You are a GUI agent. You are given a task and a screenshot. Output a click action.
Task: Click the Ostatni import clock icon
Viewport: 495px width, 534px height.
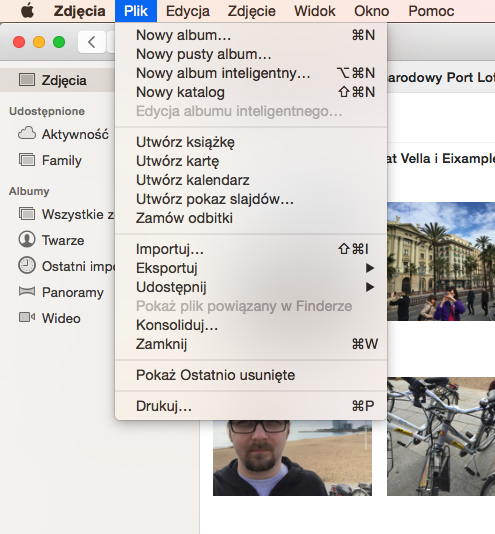click(27, 266)
